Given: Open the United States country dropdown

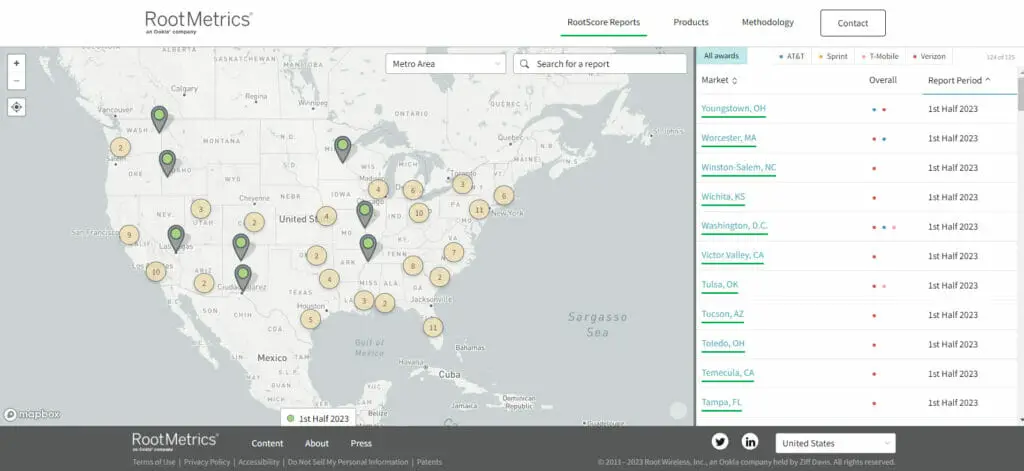Looking at the screenshot, I should [835, 443].
